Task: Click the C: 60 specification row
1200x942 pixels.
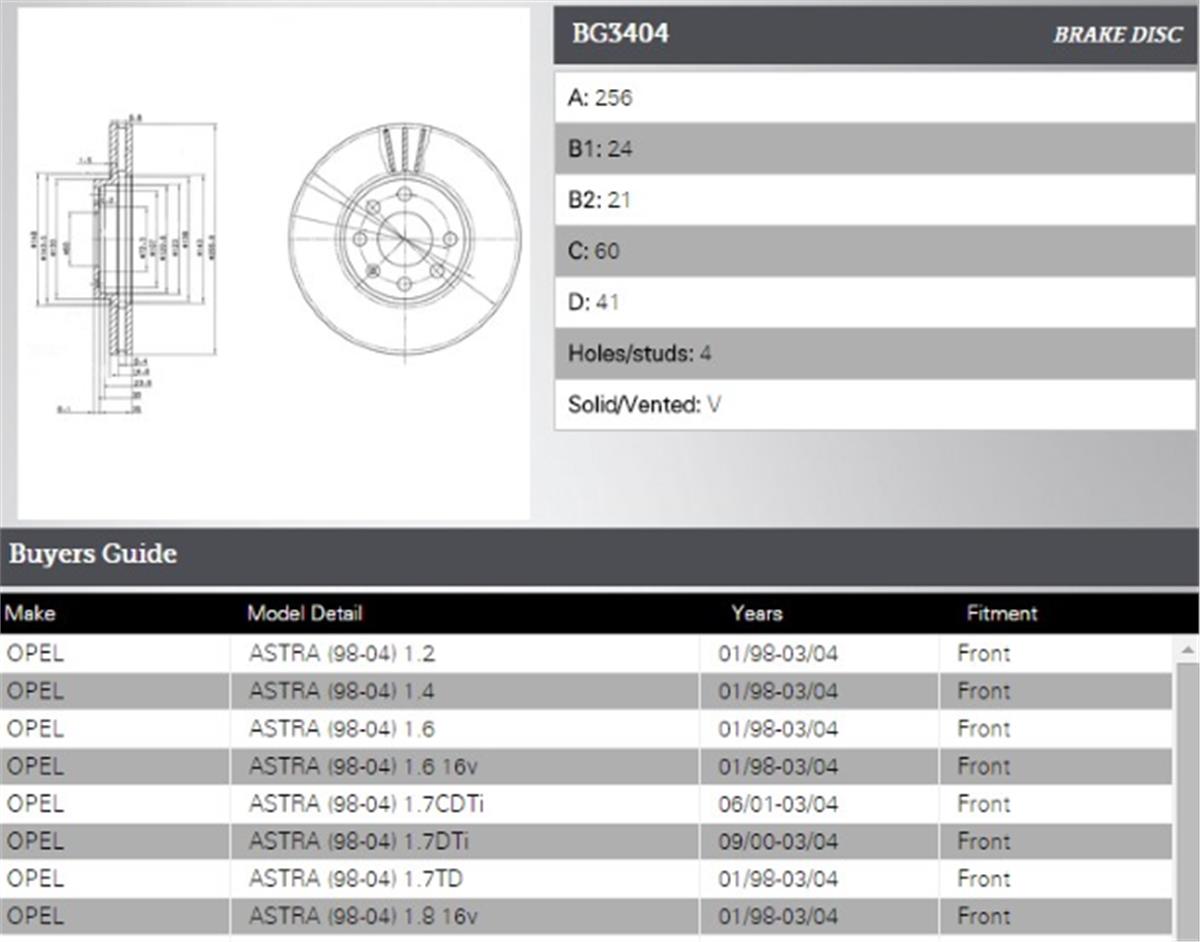Action: pyautogui.click(x=875, y=250)
